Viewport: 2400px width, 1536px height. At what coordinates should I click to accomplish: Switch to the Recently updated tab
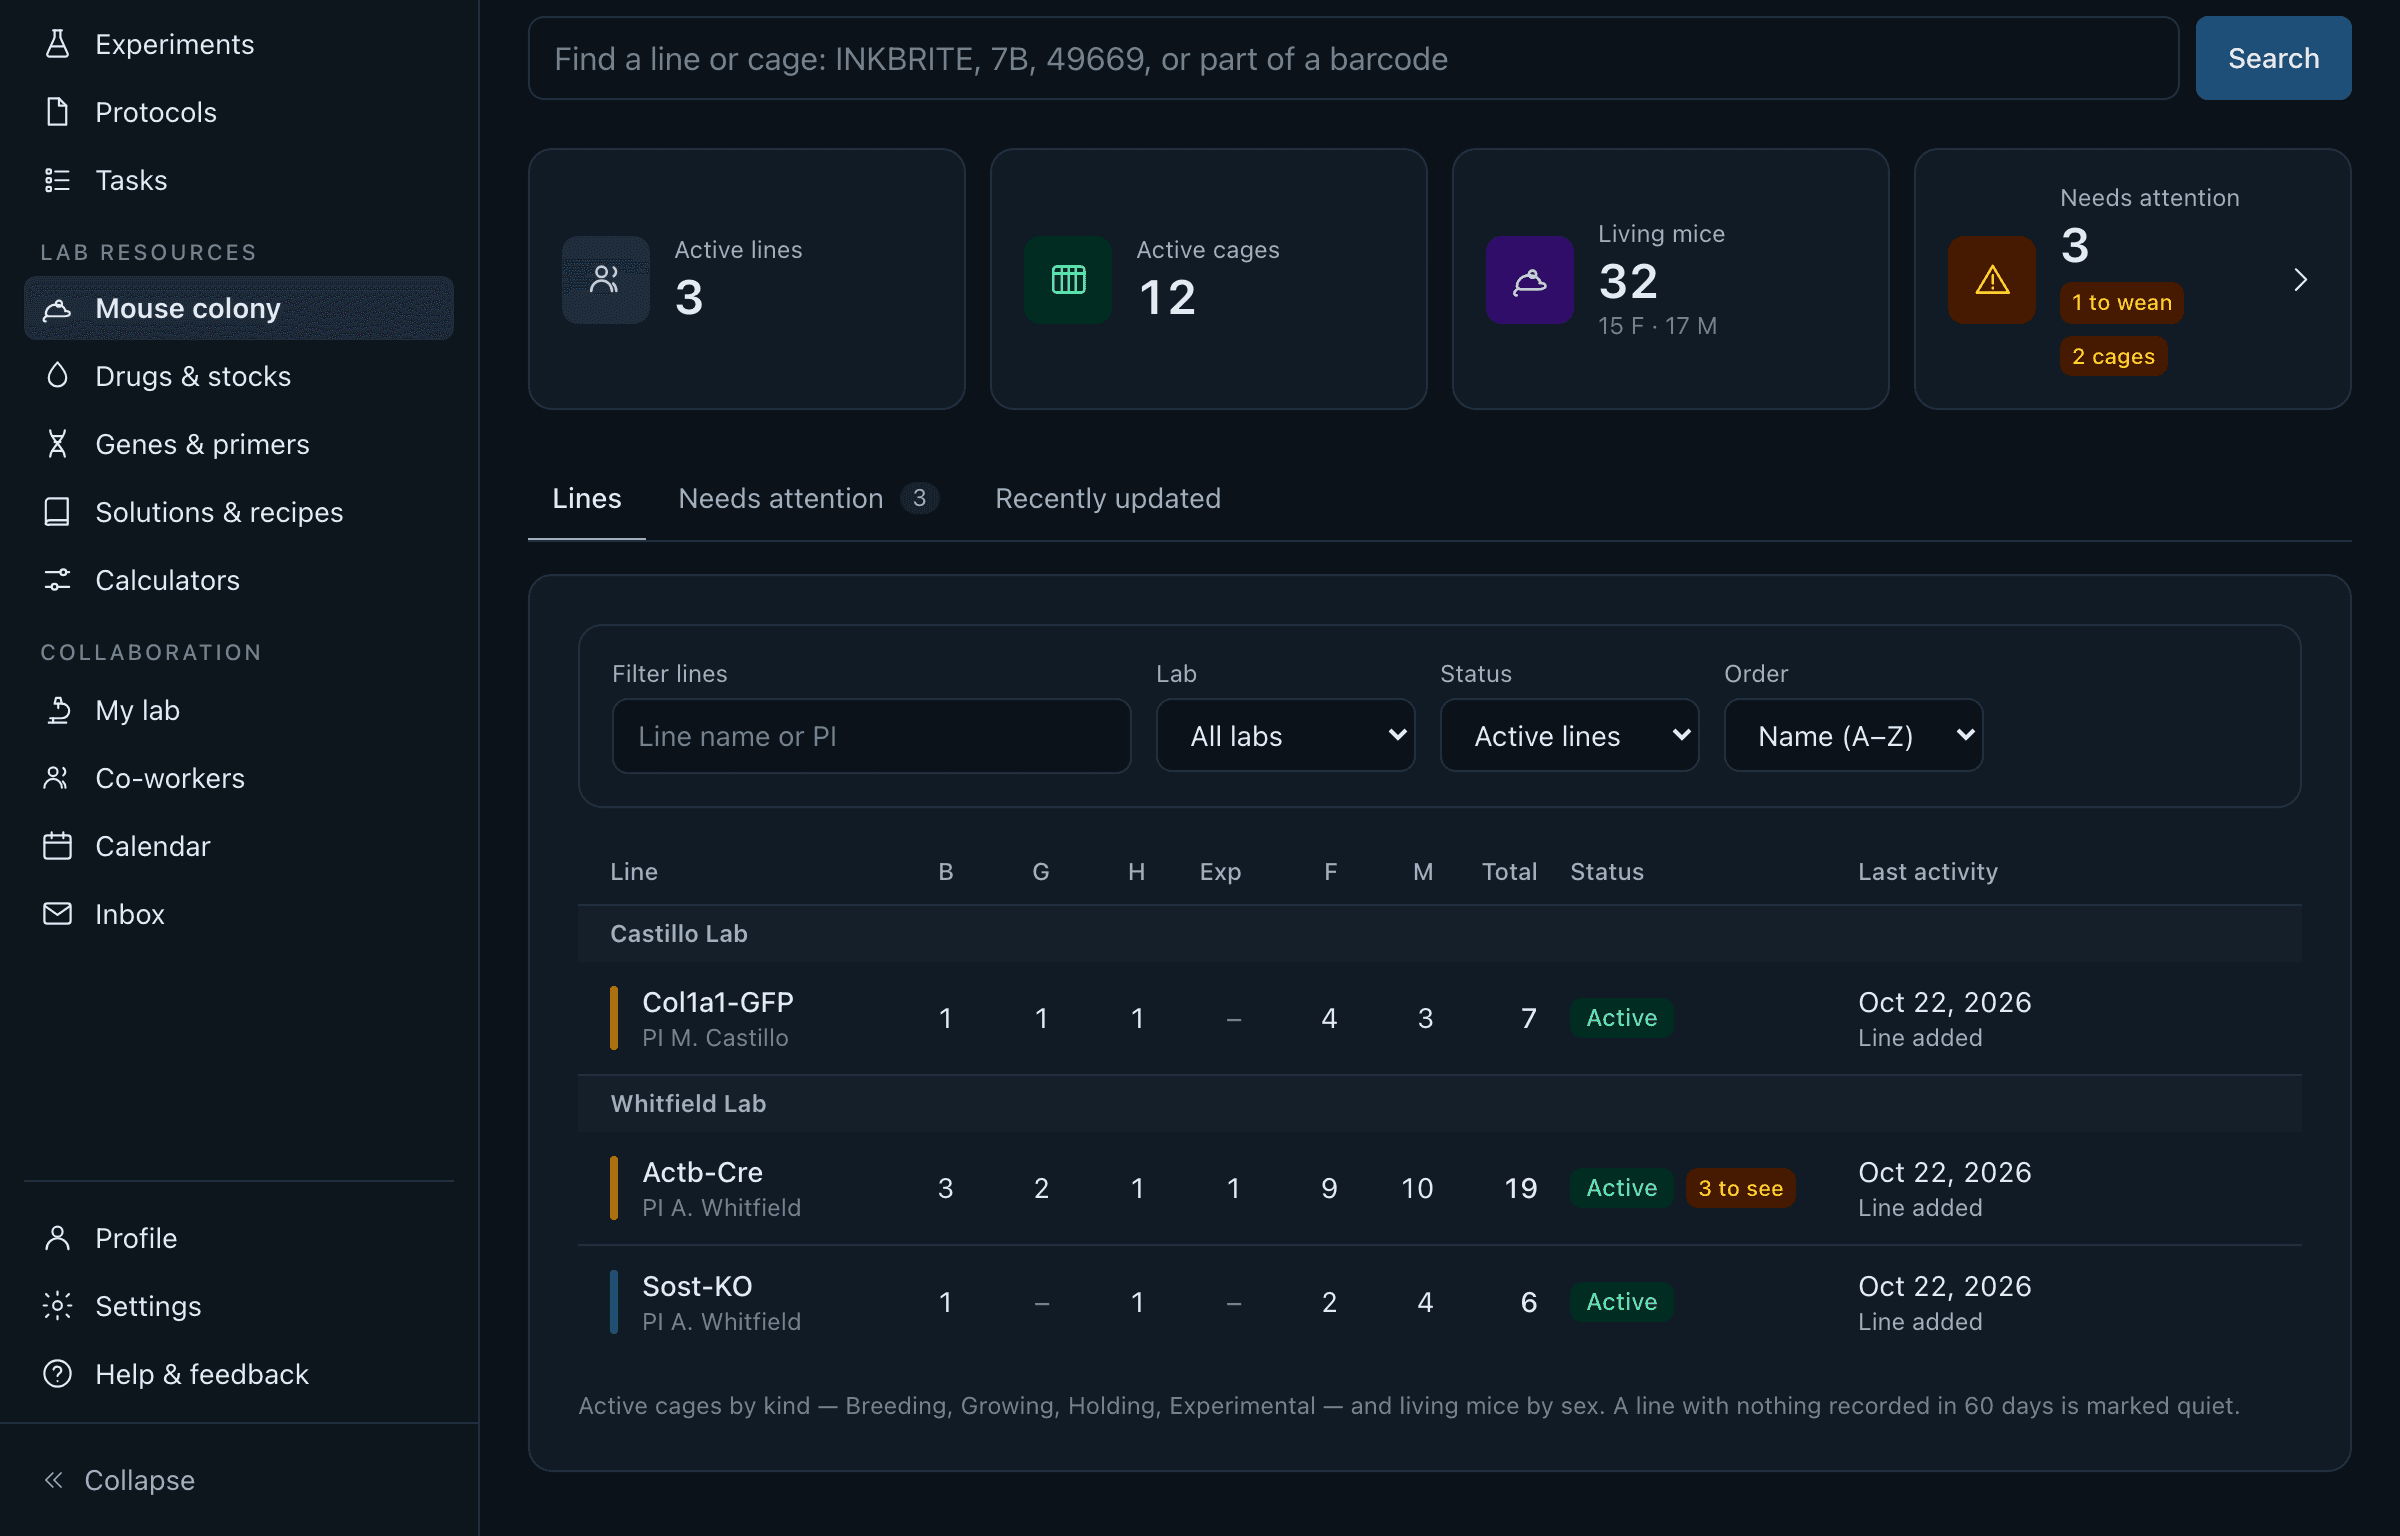click(1108, 498)
